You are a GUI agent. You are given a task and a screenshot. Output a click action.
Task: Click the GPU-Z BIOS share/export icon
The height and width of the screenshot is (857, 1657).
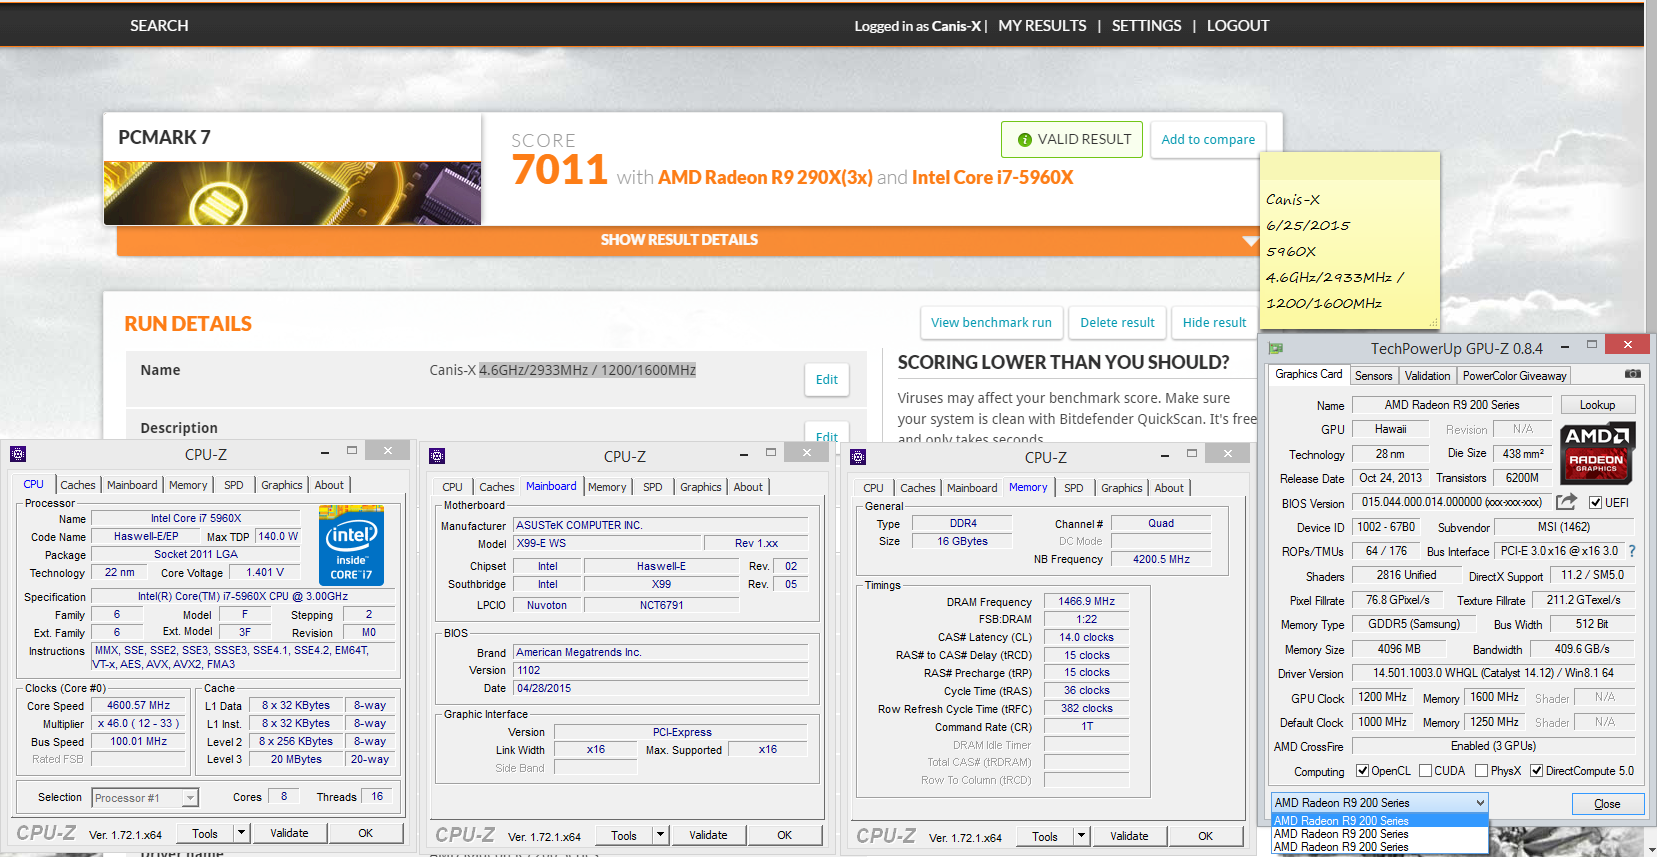1566,502
